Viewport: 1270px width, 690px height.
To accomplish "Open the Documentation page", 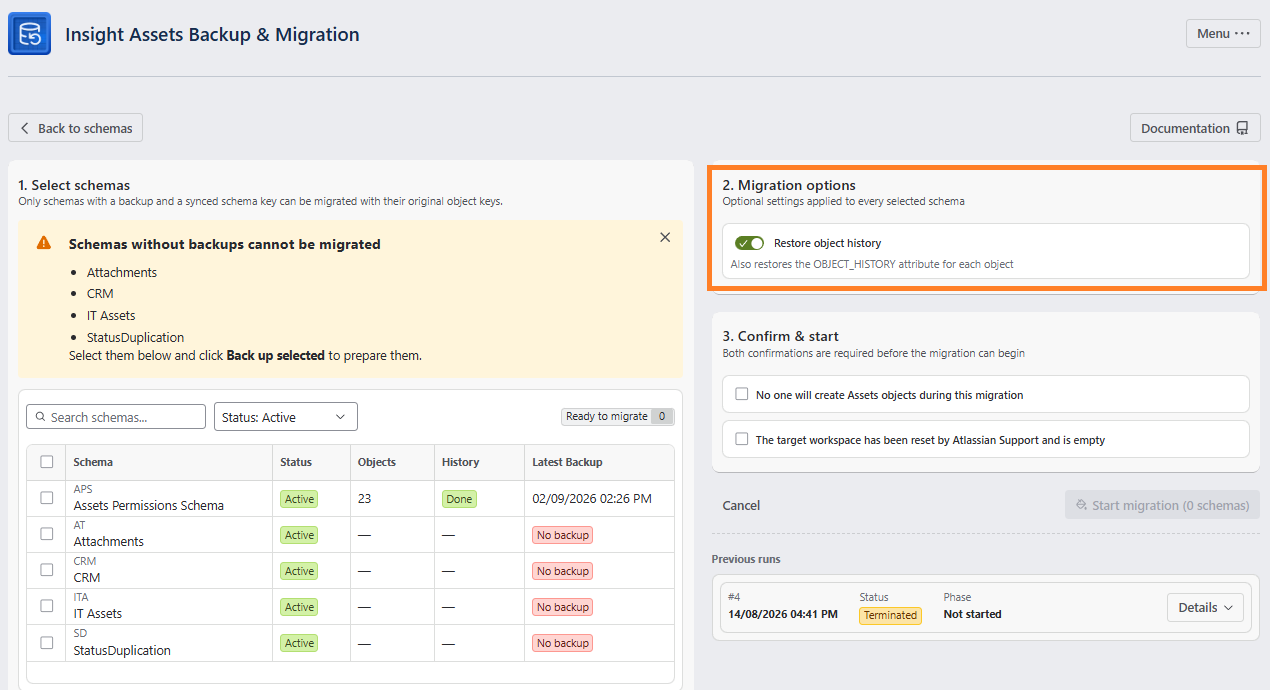I will tap(1195, 128).
